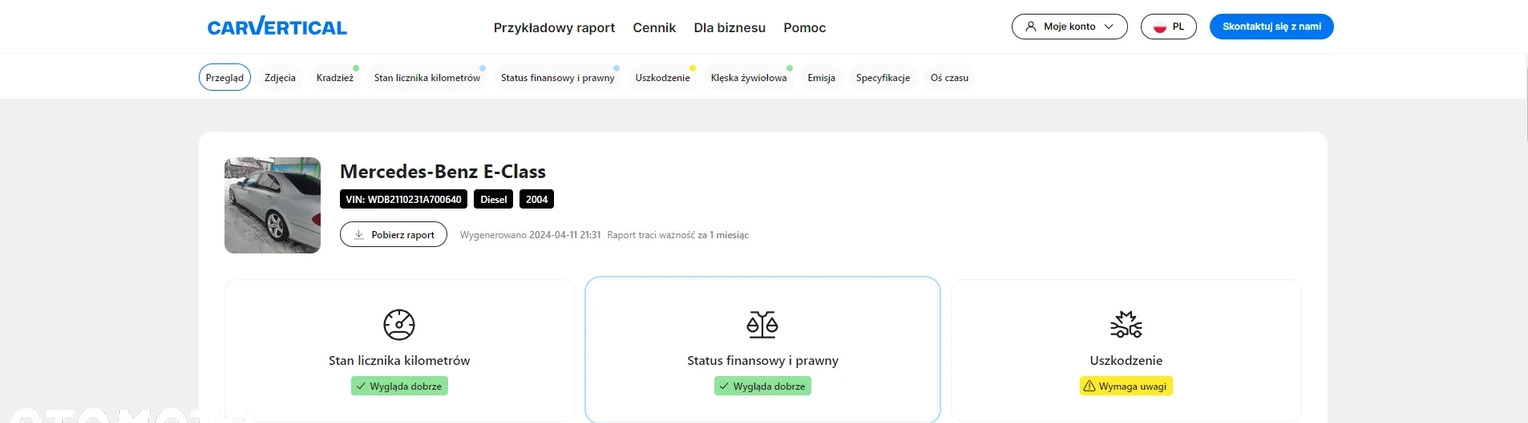
Task: Click the carVertical logo
Action: point(277,26)
